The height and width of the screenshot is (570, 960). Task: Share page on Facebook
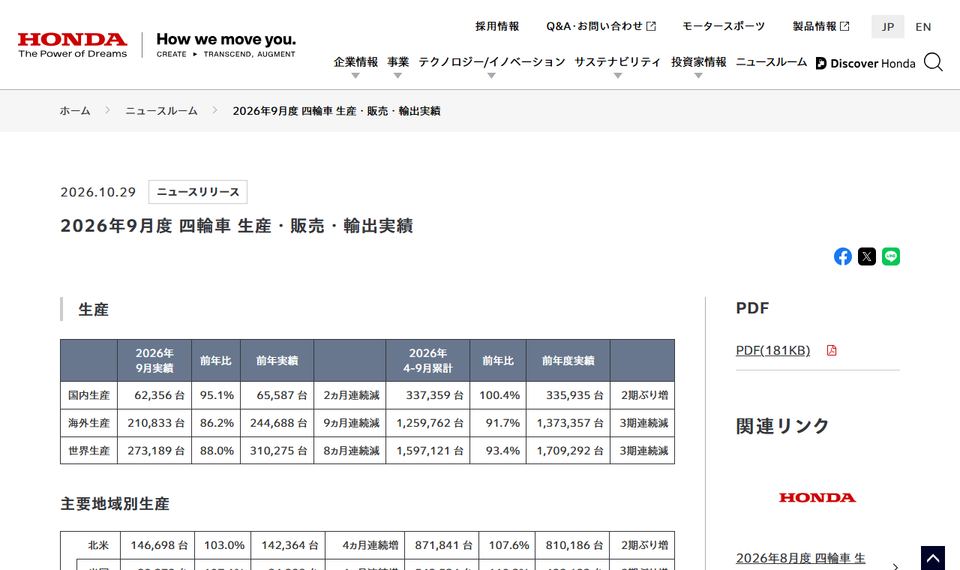[842, 257]
